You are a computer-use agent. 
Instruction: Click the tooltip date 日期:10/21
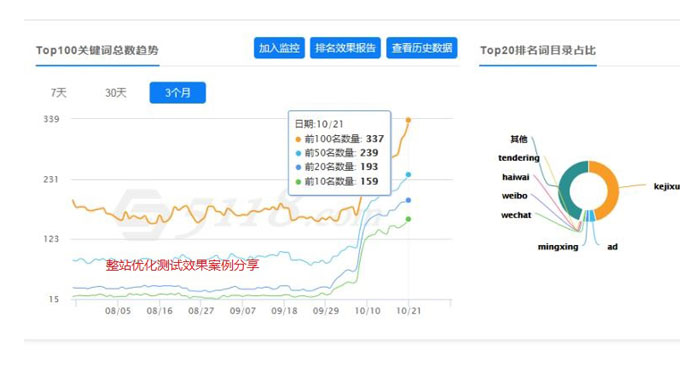click(x=319, y=124)
